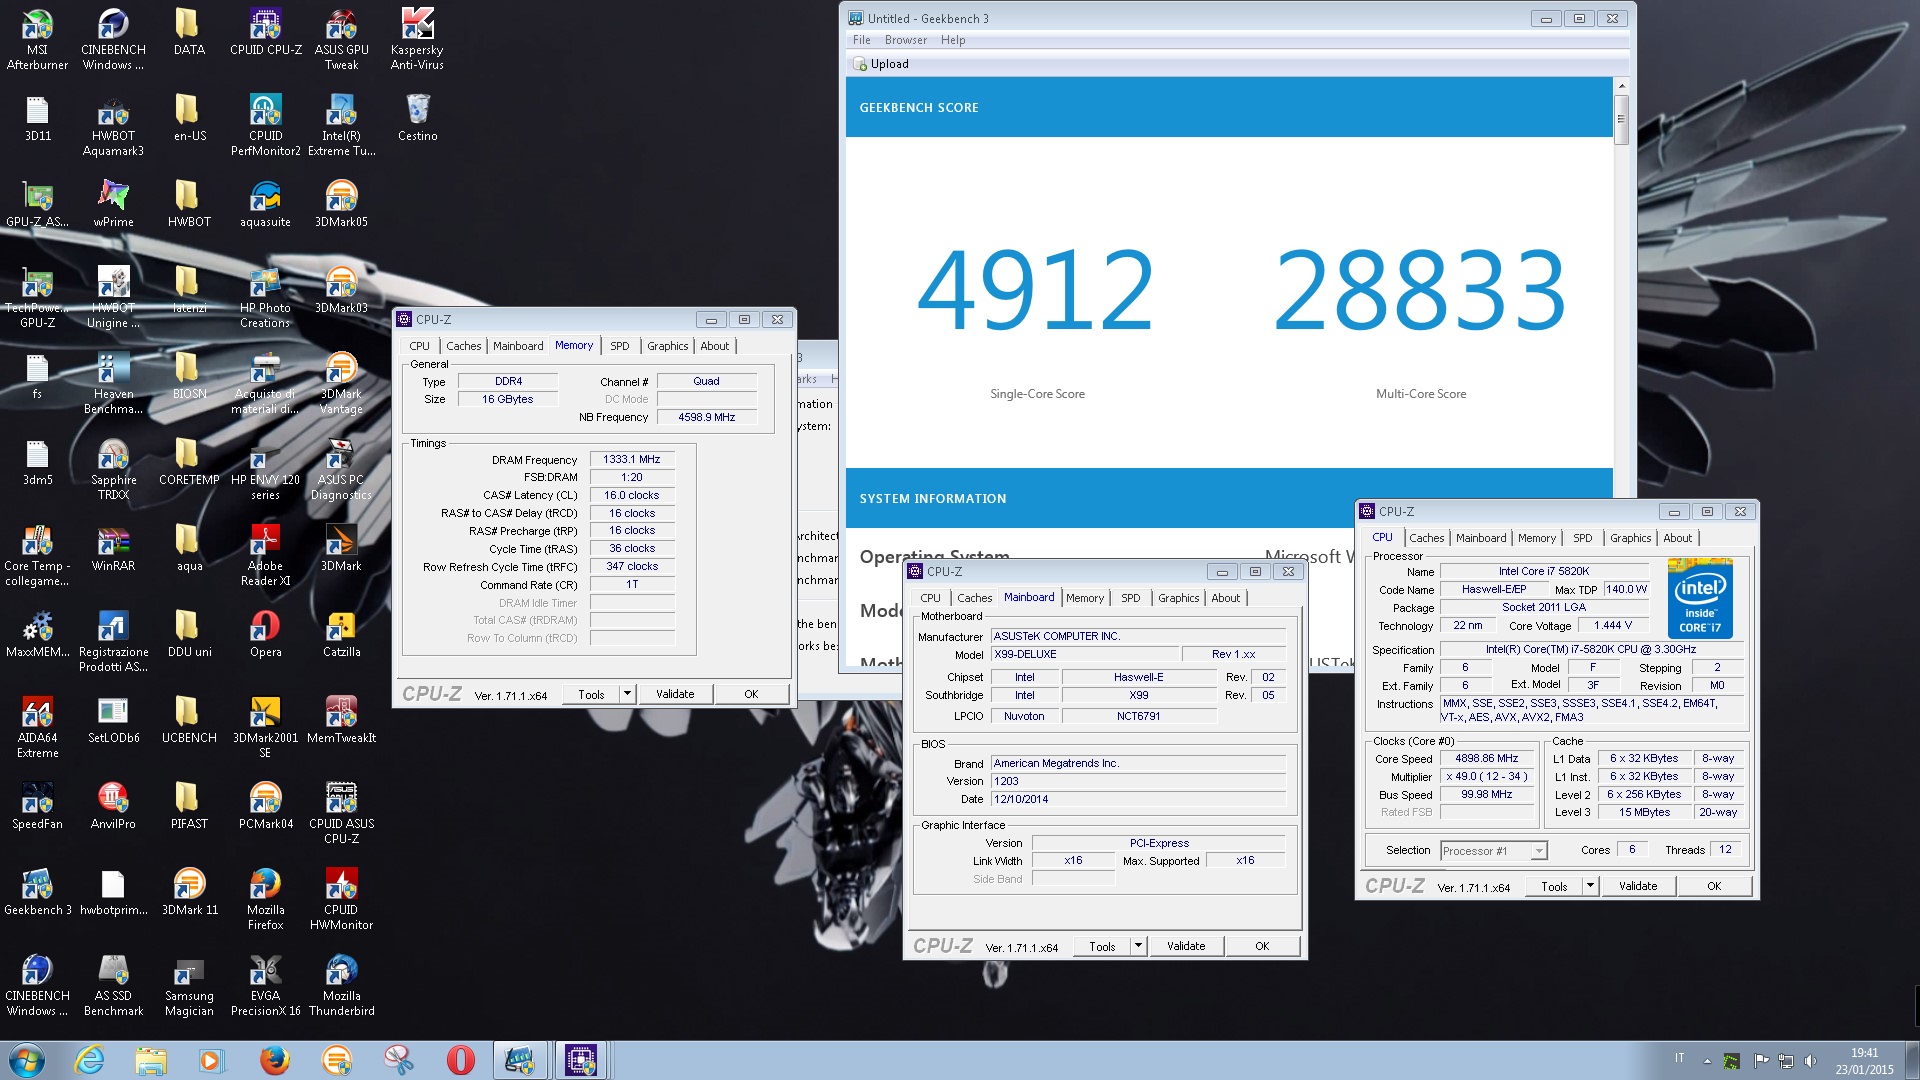Viewport: 1920px width, 1080px height.
Task: Open the CPUID HWMonitor icon
Action: pos(341,899)
